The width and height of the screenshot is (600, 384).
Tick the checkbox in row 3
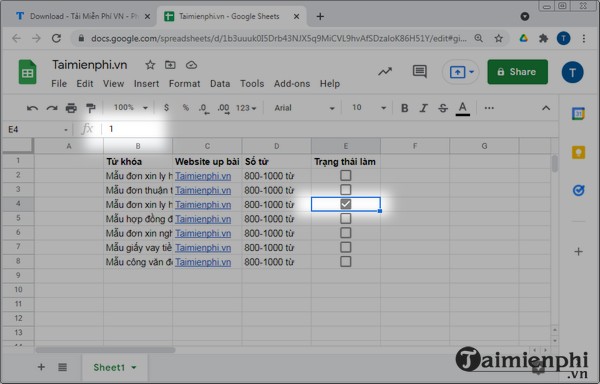point(346,190)
